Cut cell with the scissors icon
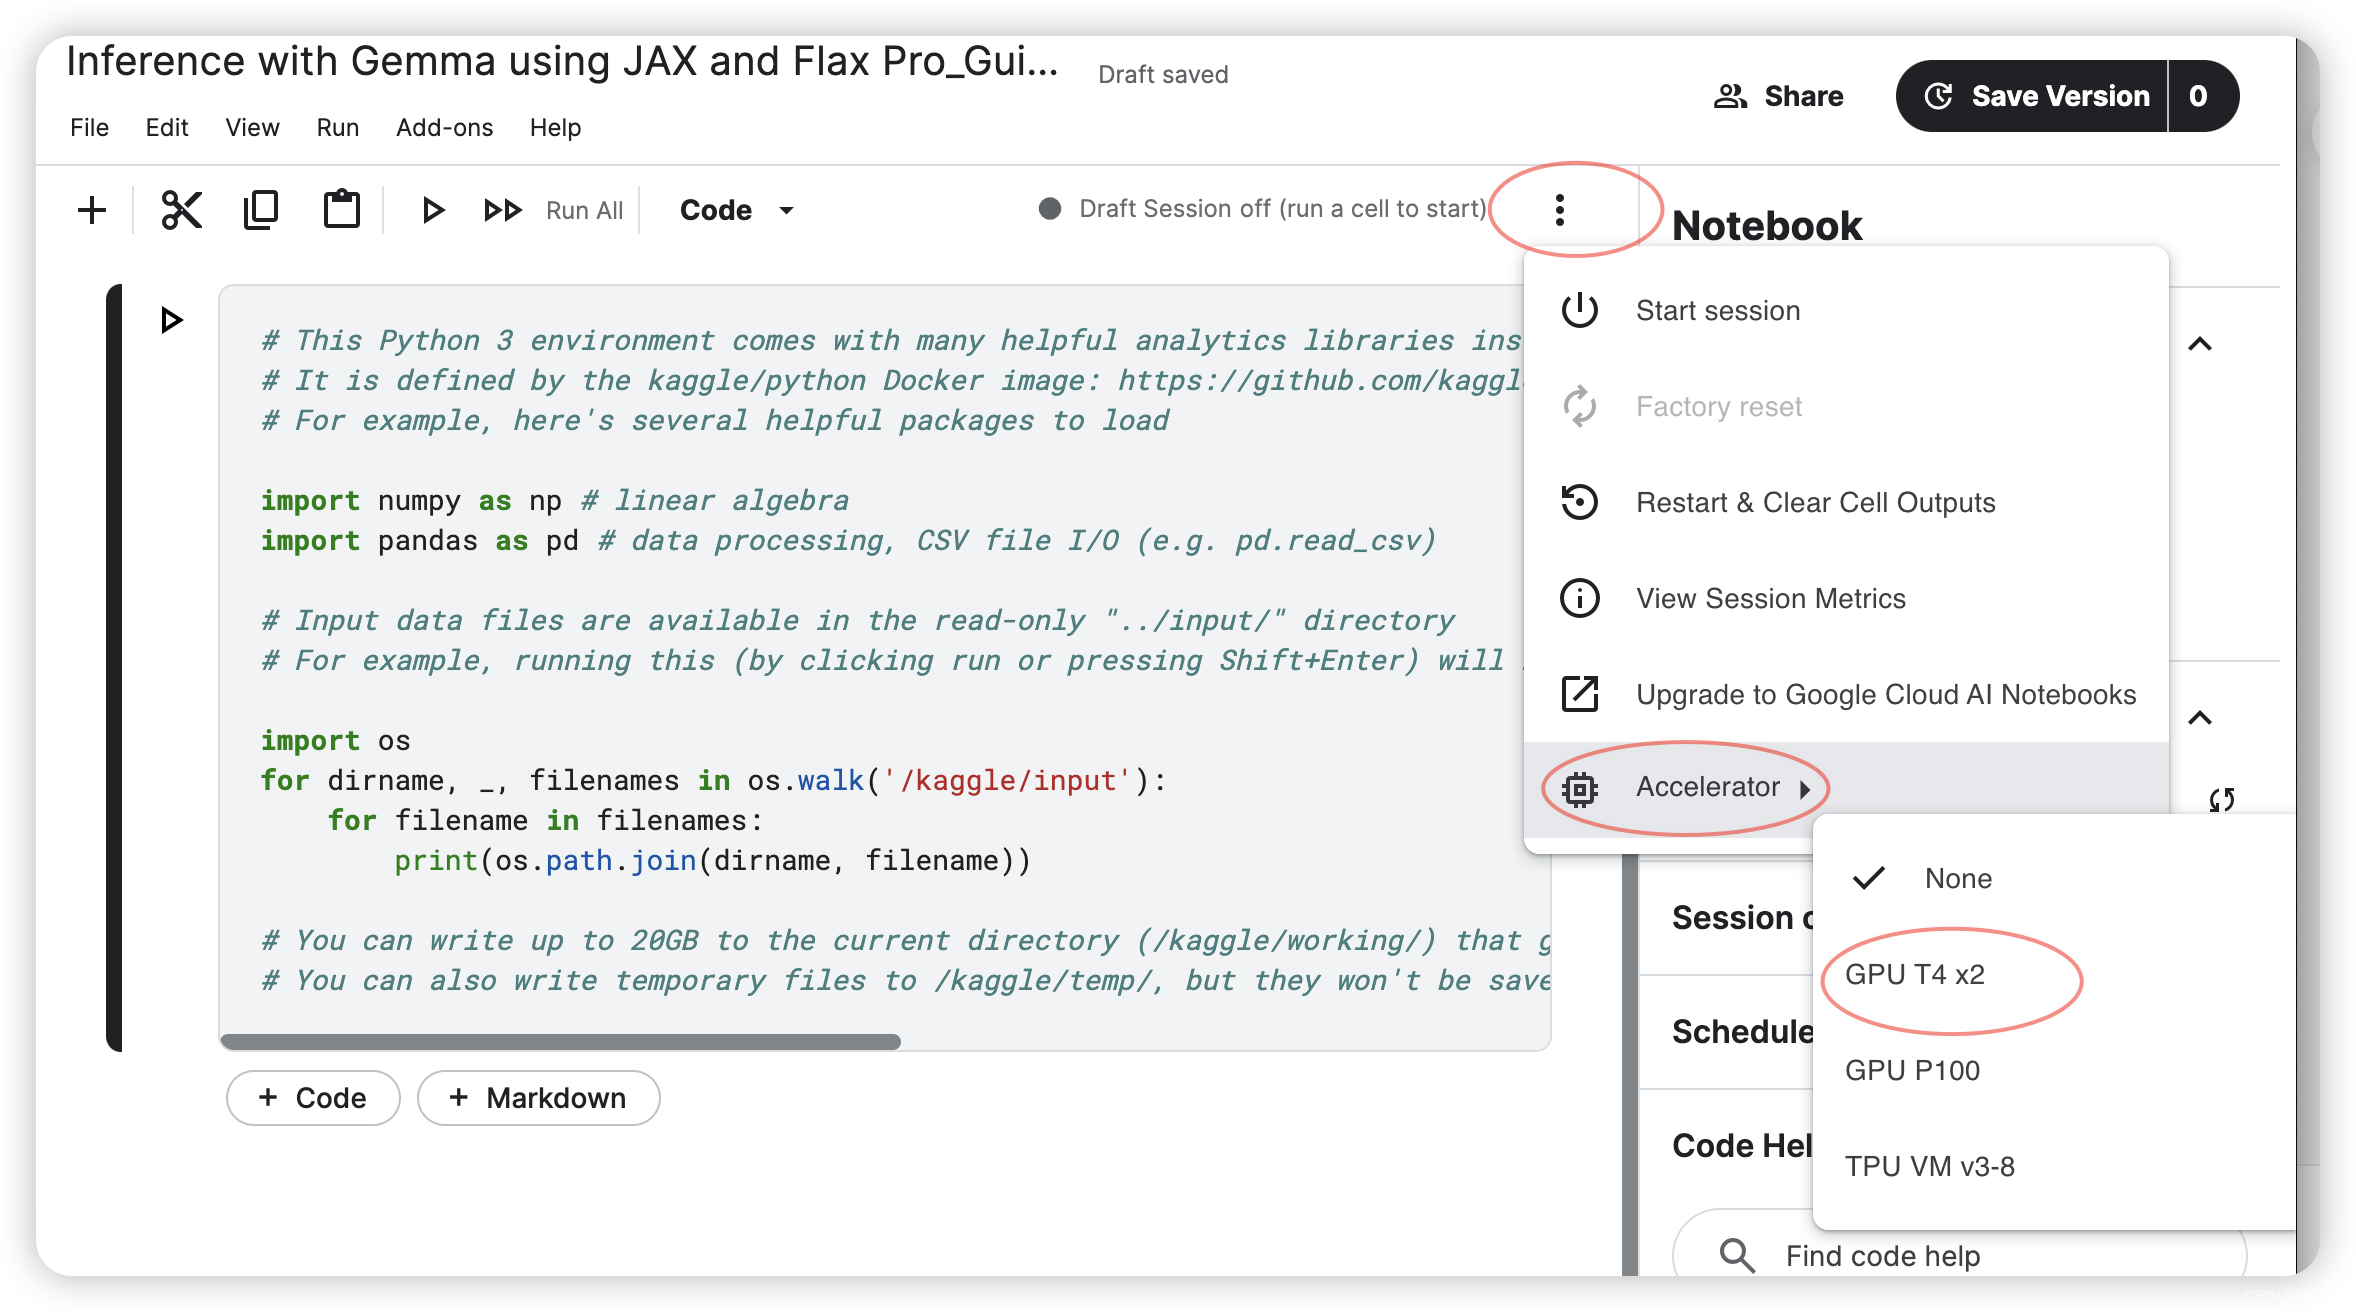 (181, 210)
